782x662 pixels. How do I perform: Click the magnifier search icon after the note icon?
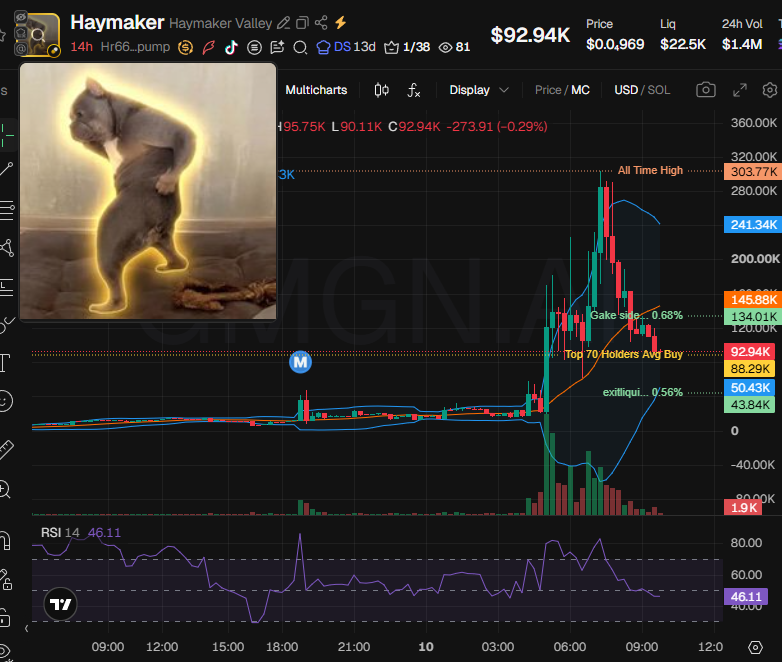coord(300,47)
